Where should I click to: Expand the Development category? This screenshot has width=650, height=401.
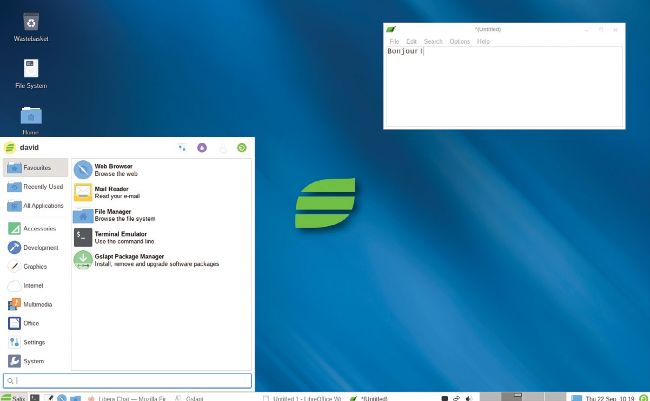point(36,247)
